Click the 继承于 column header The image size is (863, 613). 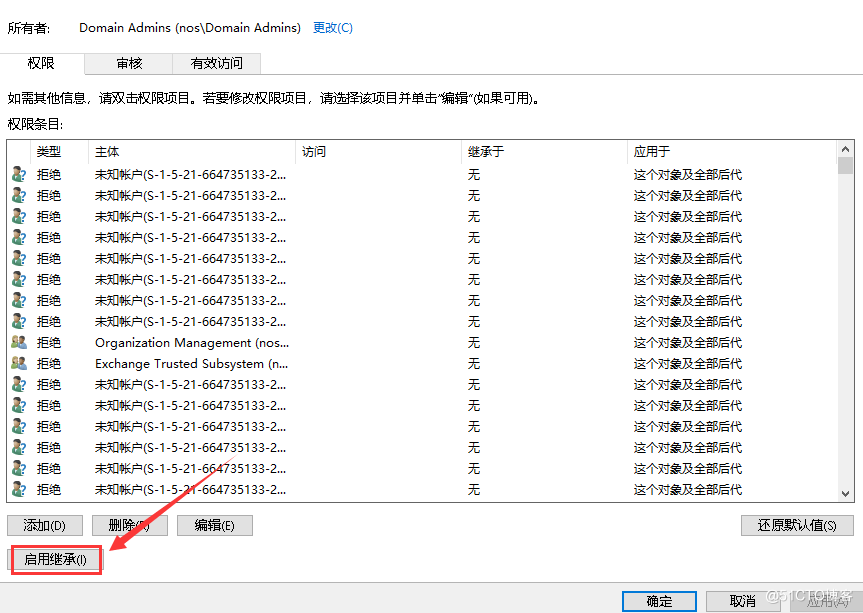544,152
